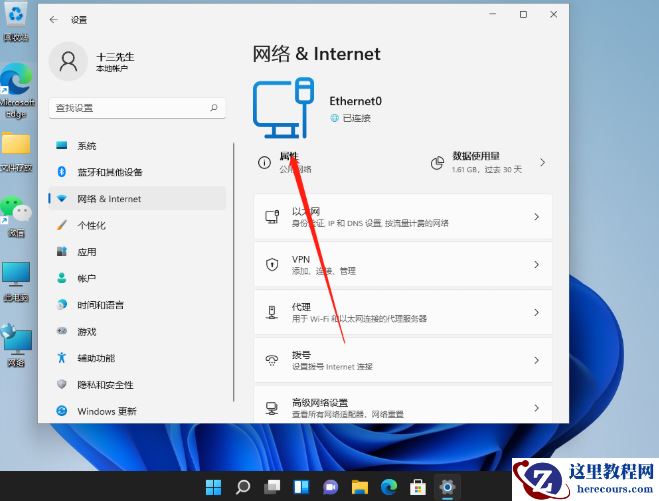Click the 游戏 controller icon
The height and width of the screenshot is (501, 659).
pos(62,331)
